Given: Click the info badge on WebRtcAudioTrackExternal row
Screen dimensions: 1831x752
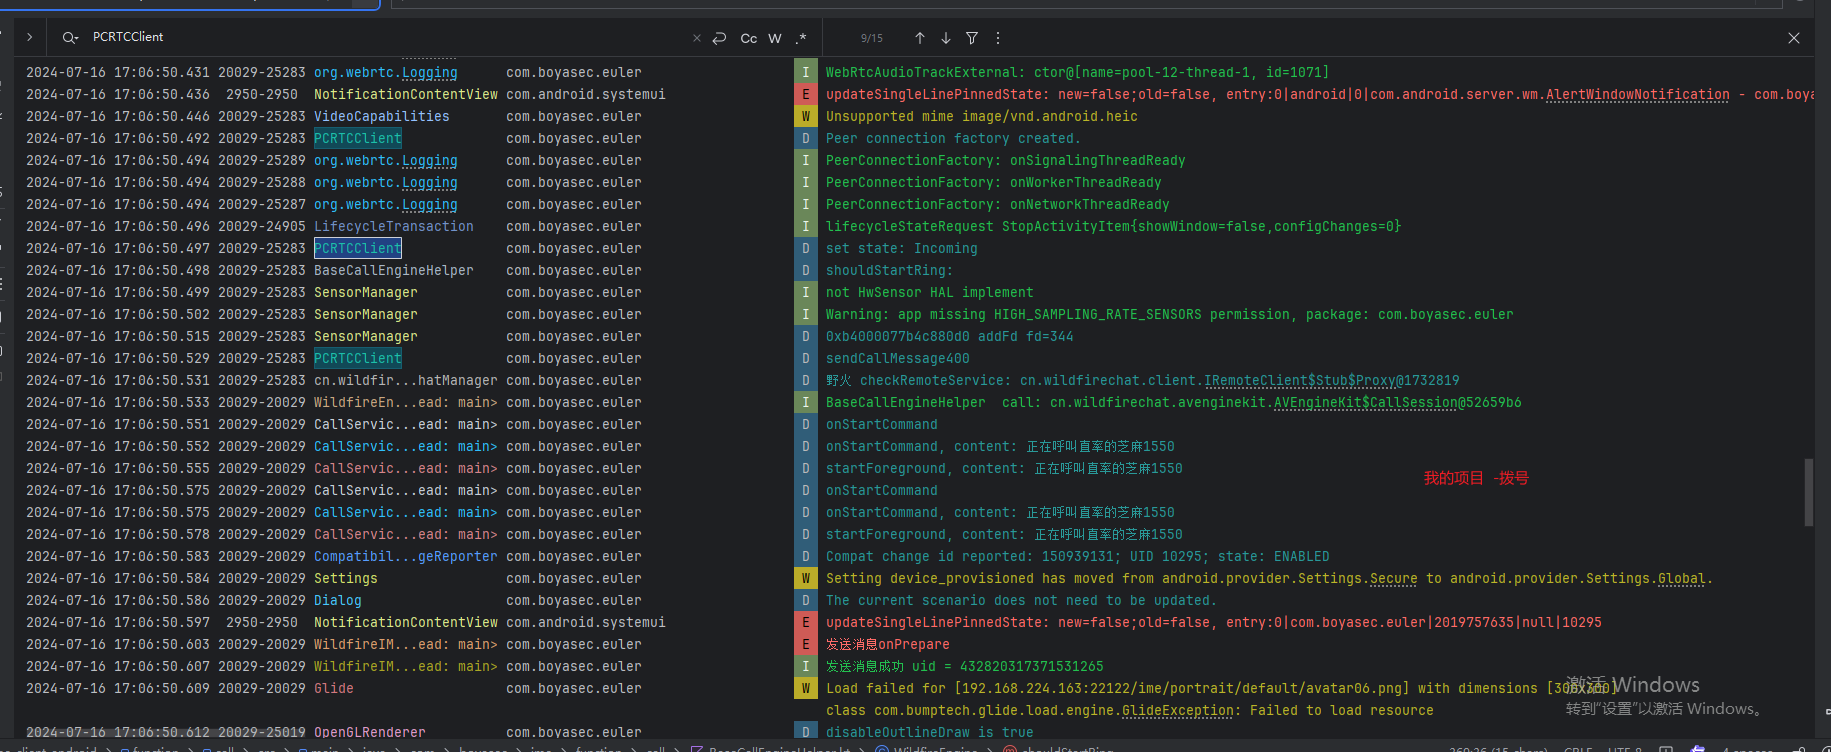Looking at the screenshot, I should 805,72.
